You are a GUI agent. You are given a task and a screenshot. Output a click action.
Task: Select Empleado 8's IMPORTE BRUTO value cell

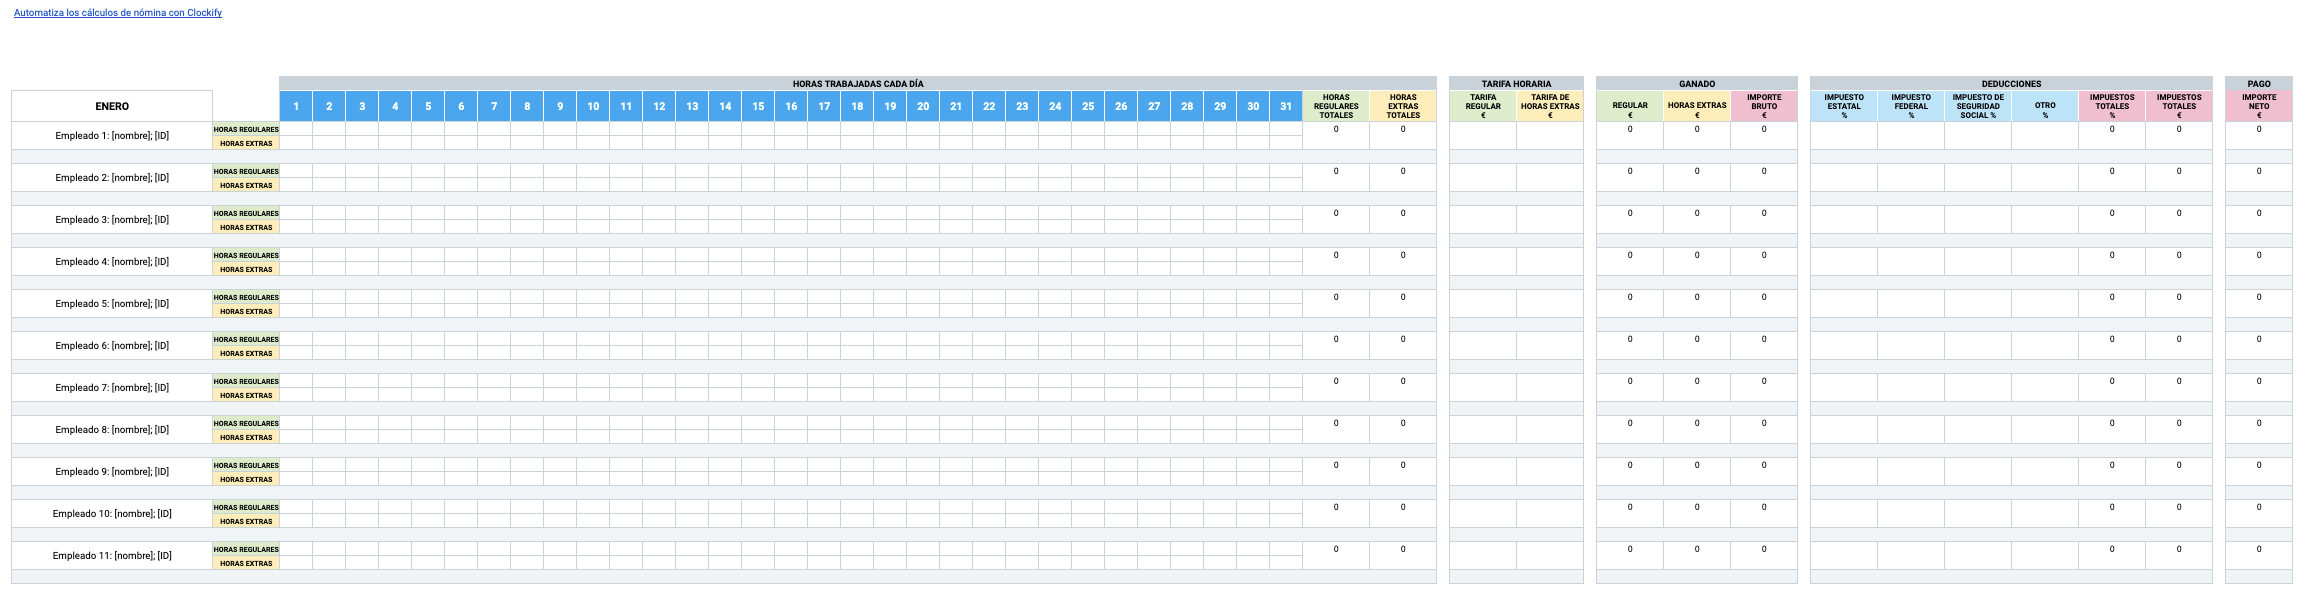pyautogui.click(x=1764, y=430)
